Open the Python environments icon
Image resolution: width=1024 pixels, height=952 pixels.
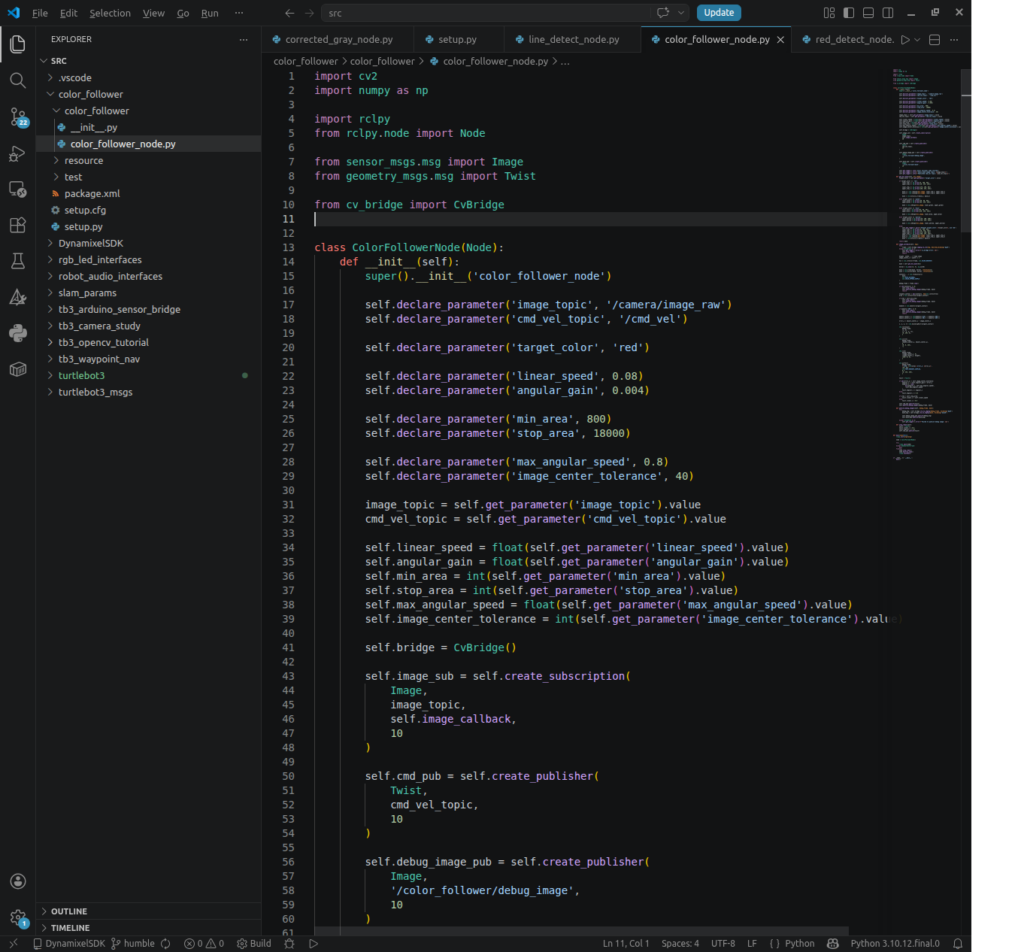[x=18, y=333]
